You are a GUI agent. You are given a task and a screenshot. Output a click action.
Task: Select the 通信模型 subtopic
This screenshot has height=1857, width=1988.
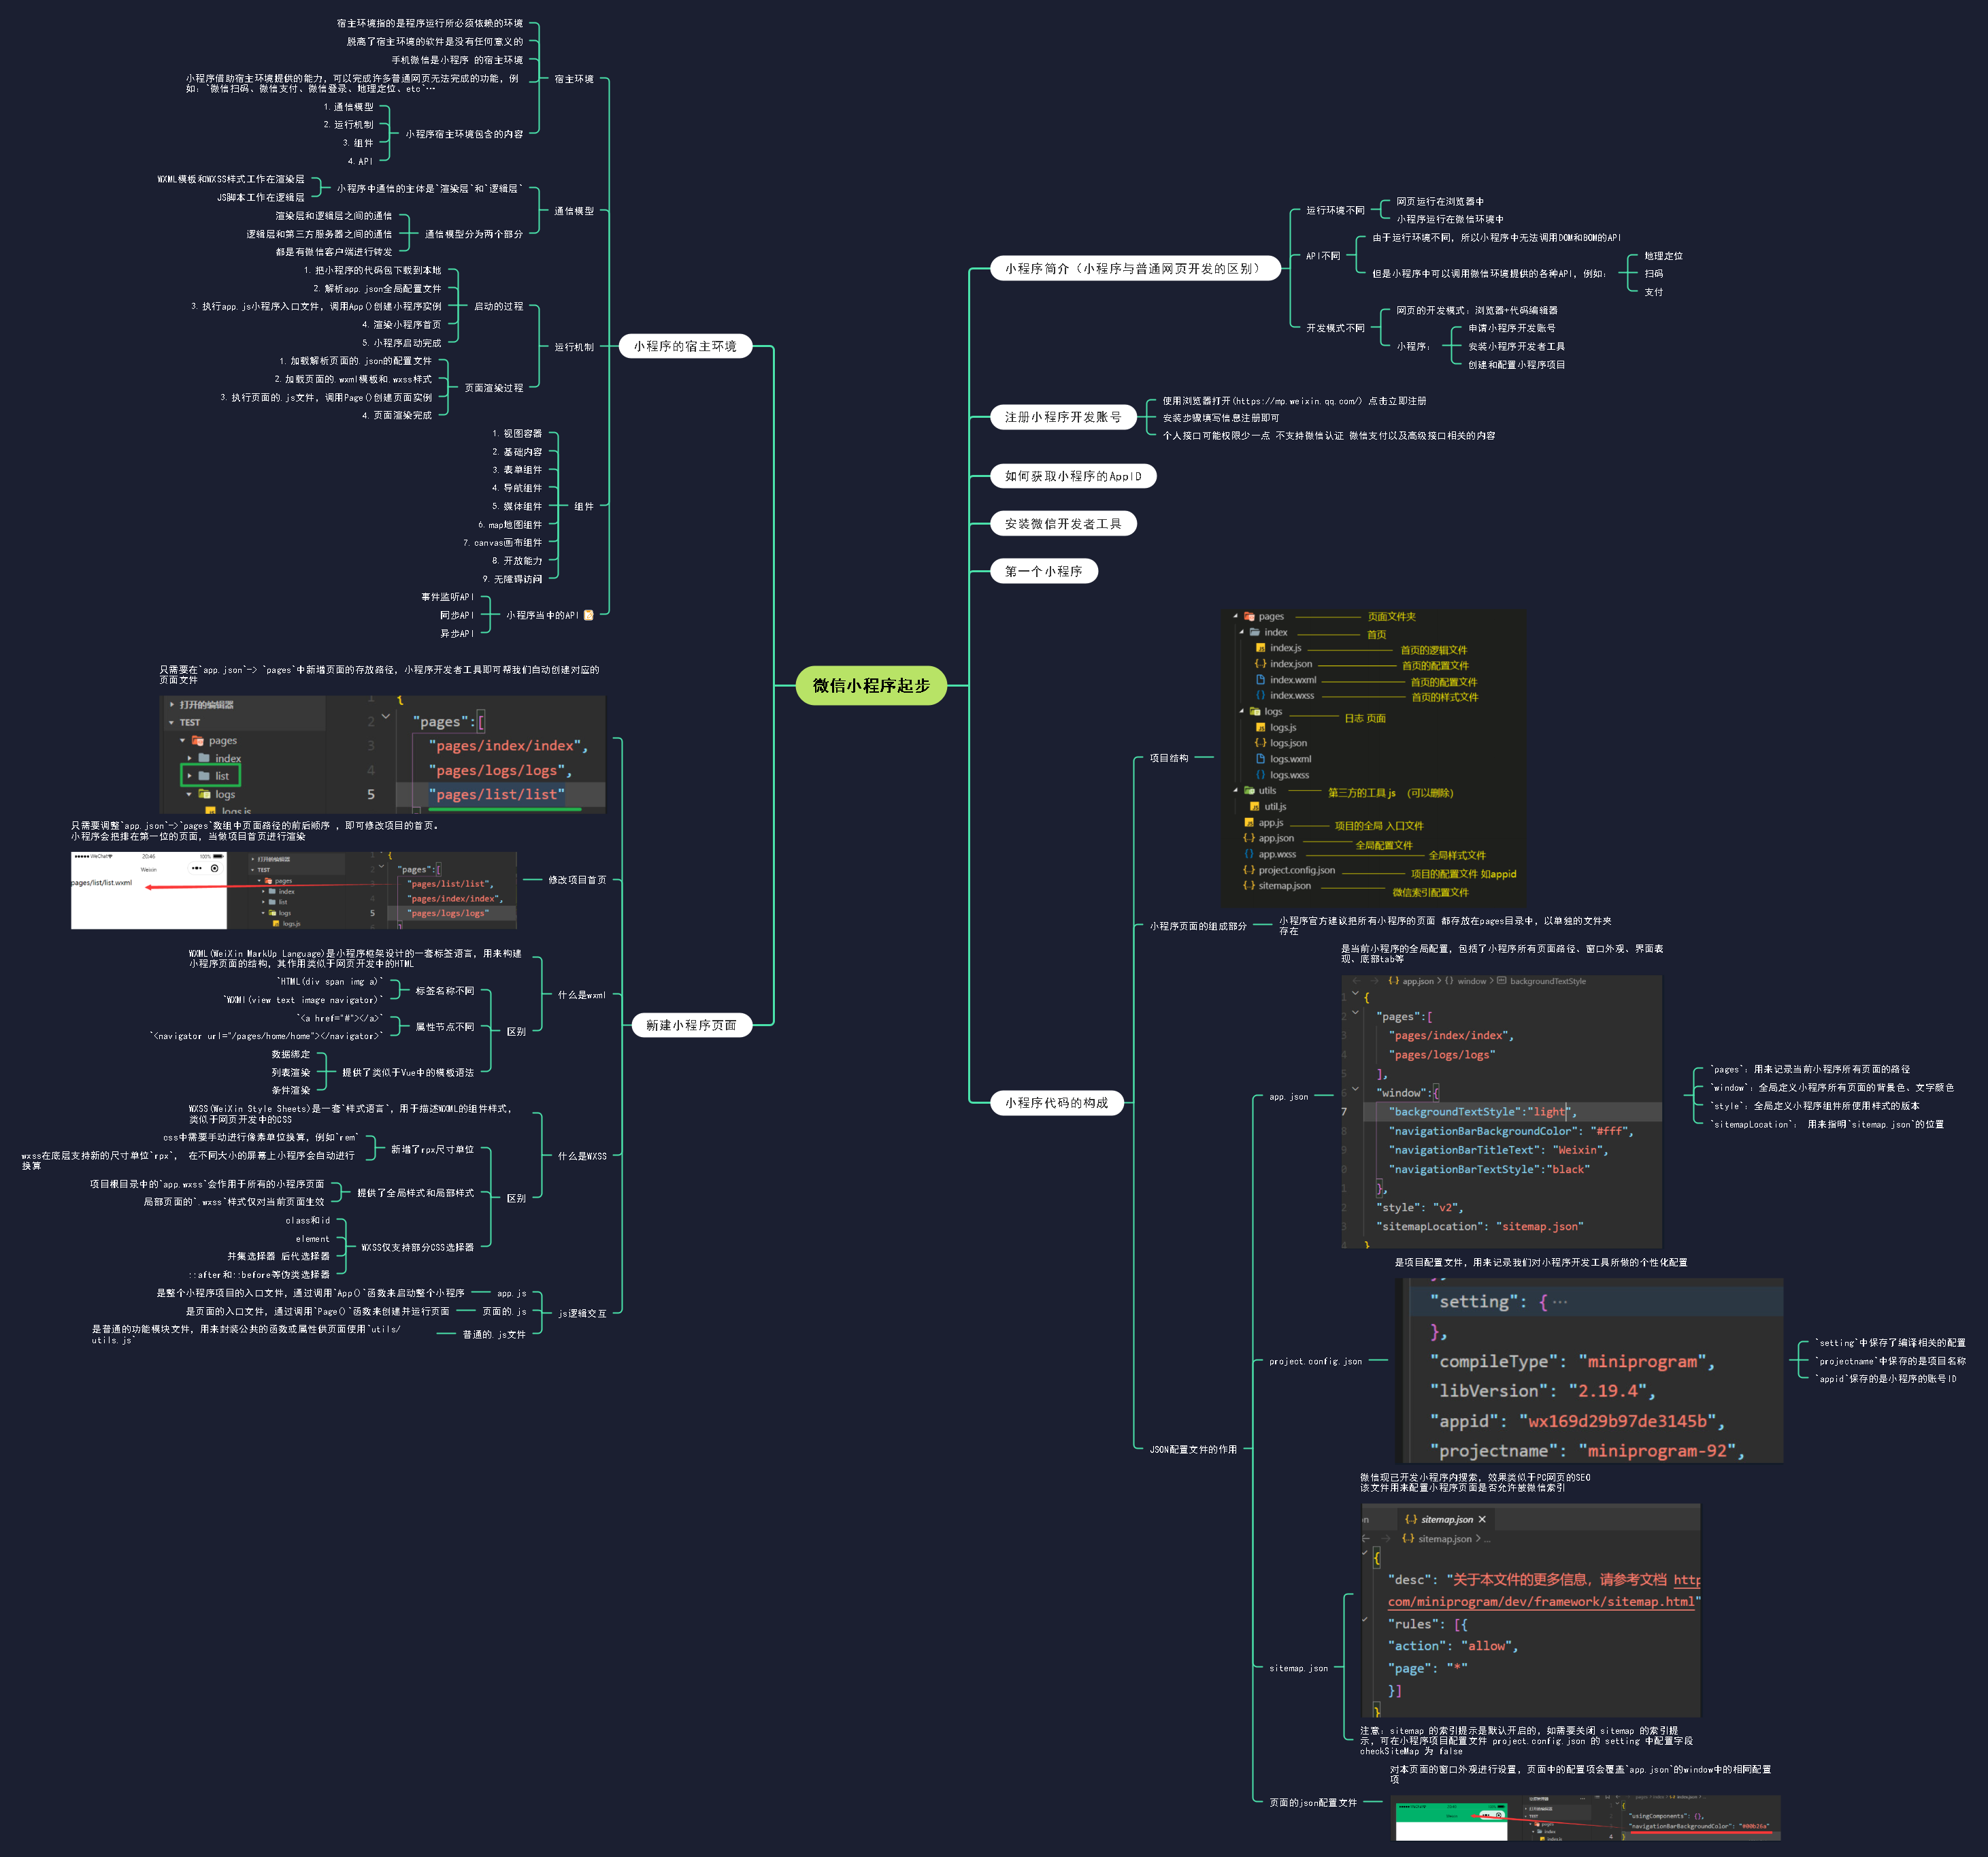point(574,211)
